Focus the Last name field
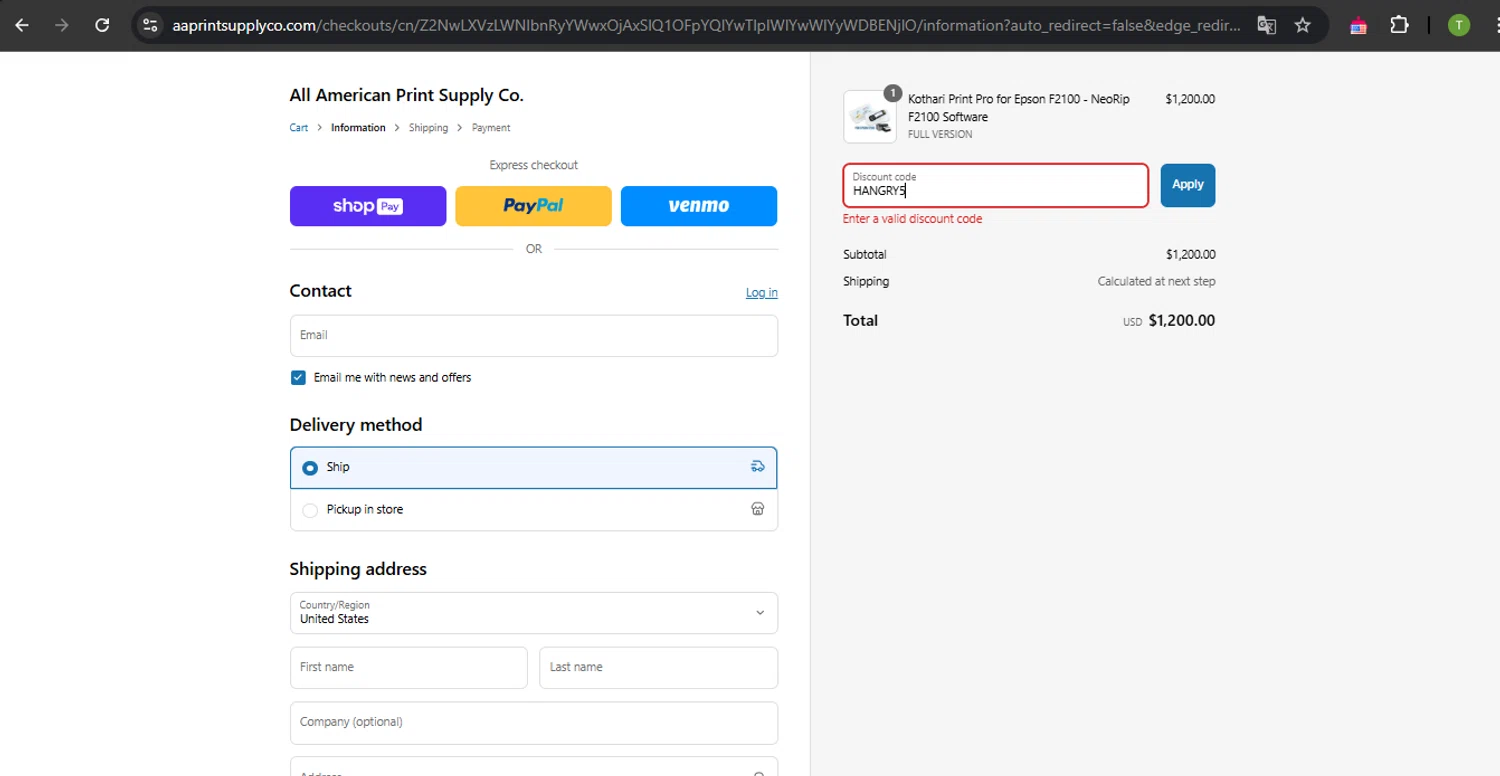Image resolution: width=1500 pixels, height=776 pixels. (x=658, y=668)
